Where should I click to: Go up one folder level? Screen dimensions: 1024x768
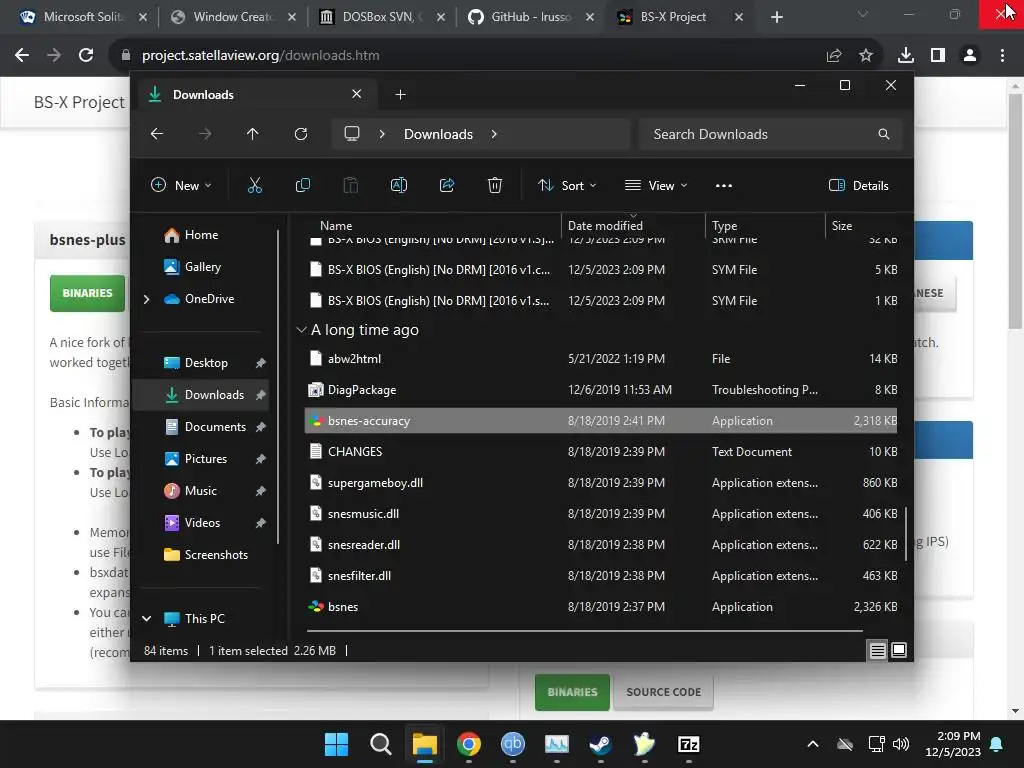tap(253, 134)
